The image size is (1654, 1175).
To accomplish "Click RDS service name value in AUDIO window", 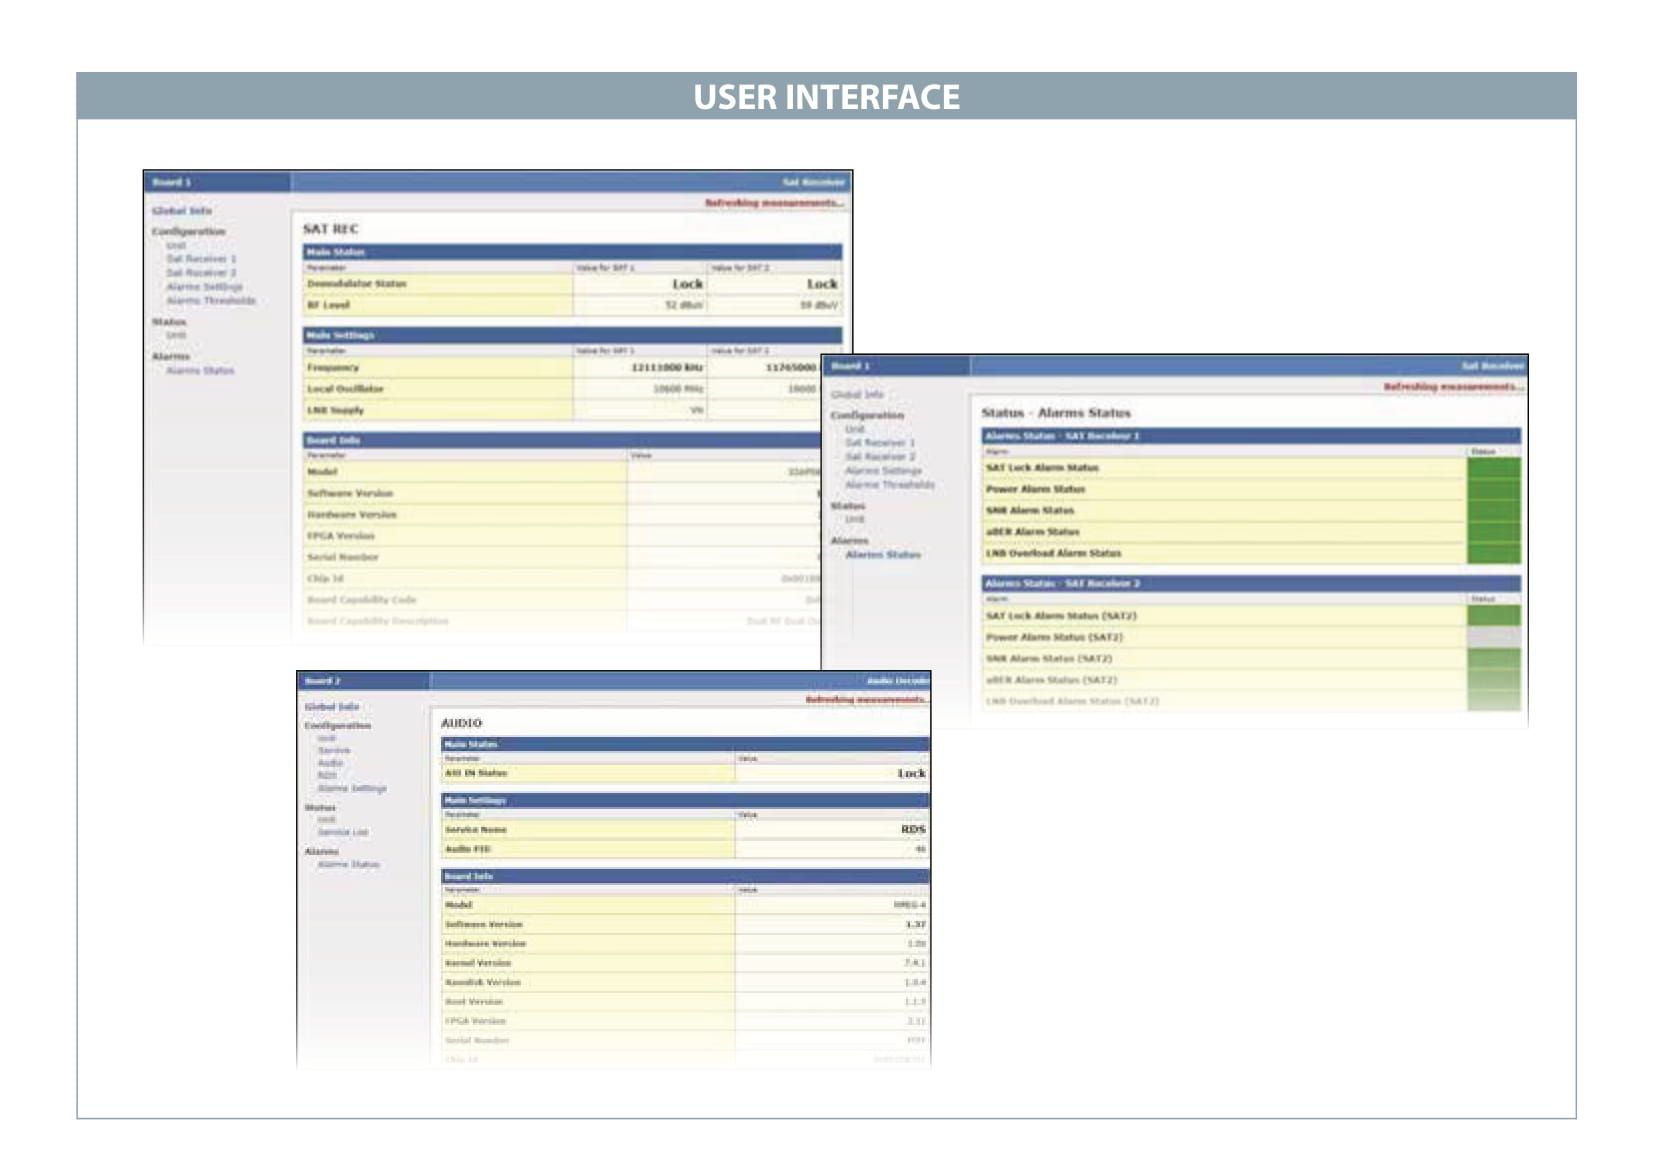I will (913, 829).
